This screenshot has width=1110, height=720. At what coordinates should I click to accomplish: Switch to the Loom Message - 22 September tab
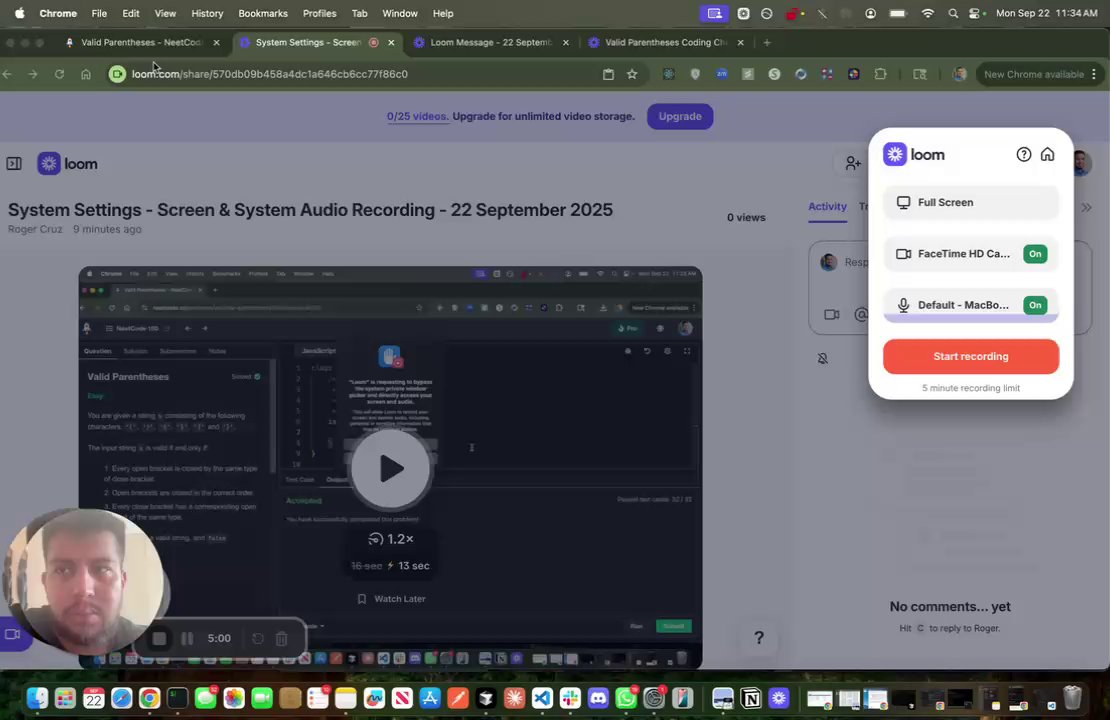click(x=491, y=42)
